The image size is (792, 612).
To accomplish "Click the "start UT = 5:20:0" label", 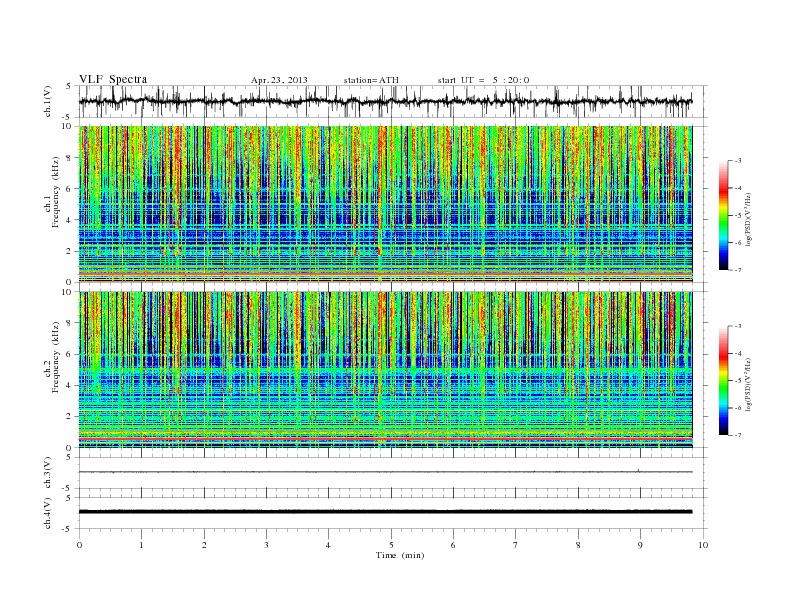I will [x=483, y=80].
